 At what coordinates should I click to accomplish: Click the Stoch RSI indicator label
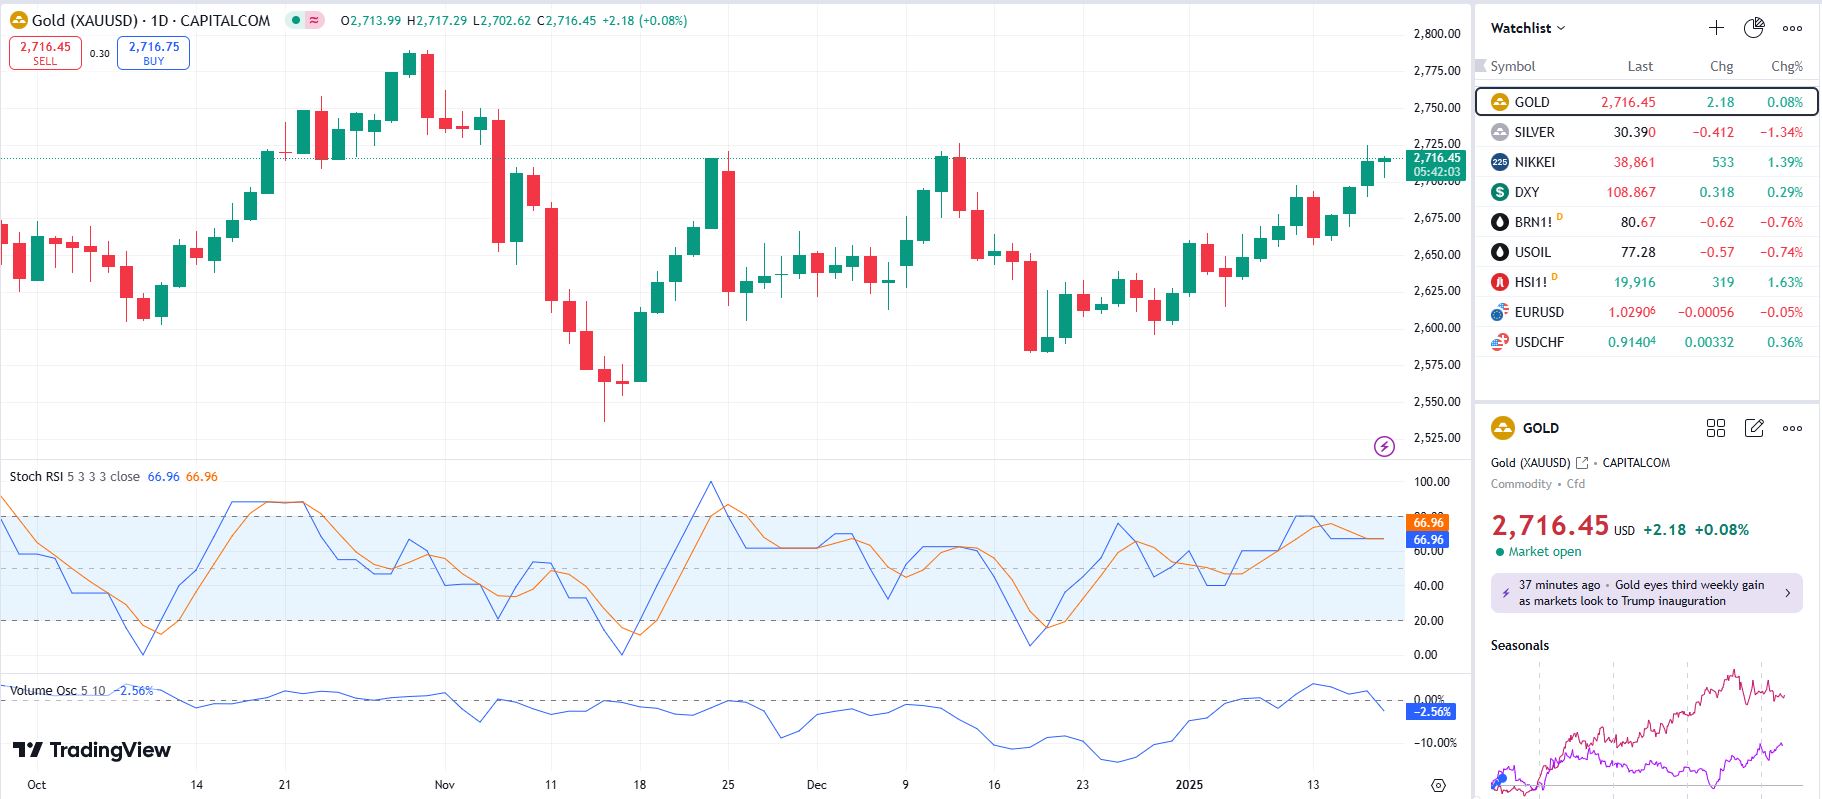tap(36, 477)
